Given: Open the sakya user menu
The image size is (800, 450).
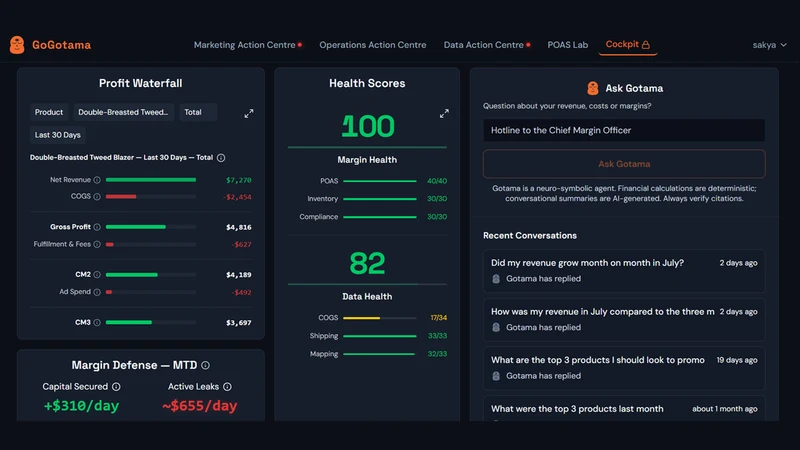Looking at the screenshot, I should [x=769, y=45].
